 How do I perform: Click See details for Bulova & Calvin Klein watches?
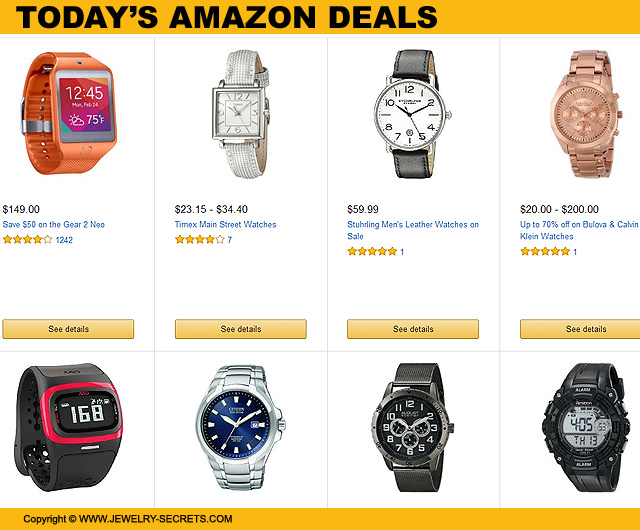(x=580, y=329)
